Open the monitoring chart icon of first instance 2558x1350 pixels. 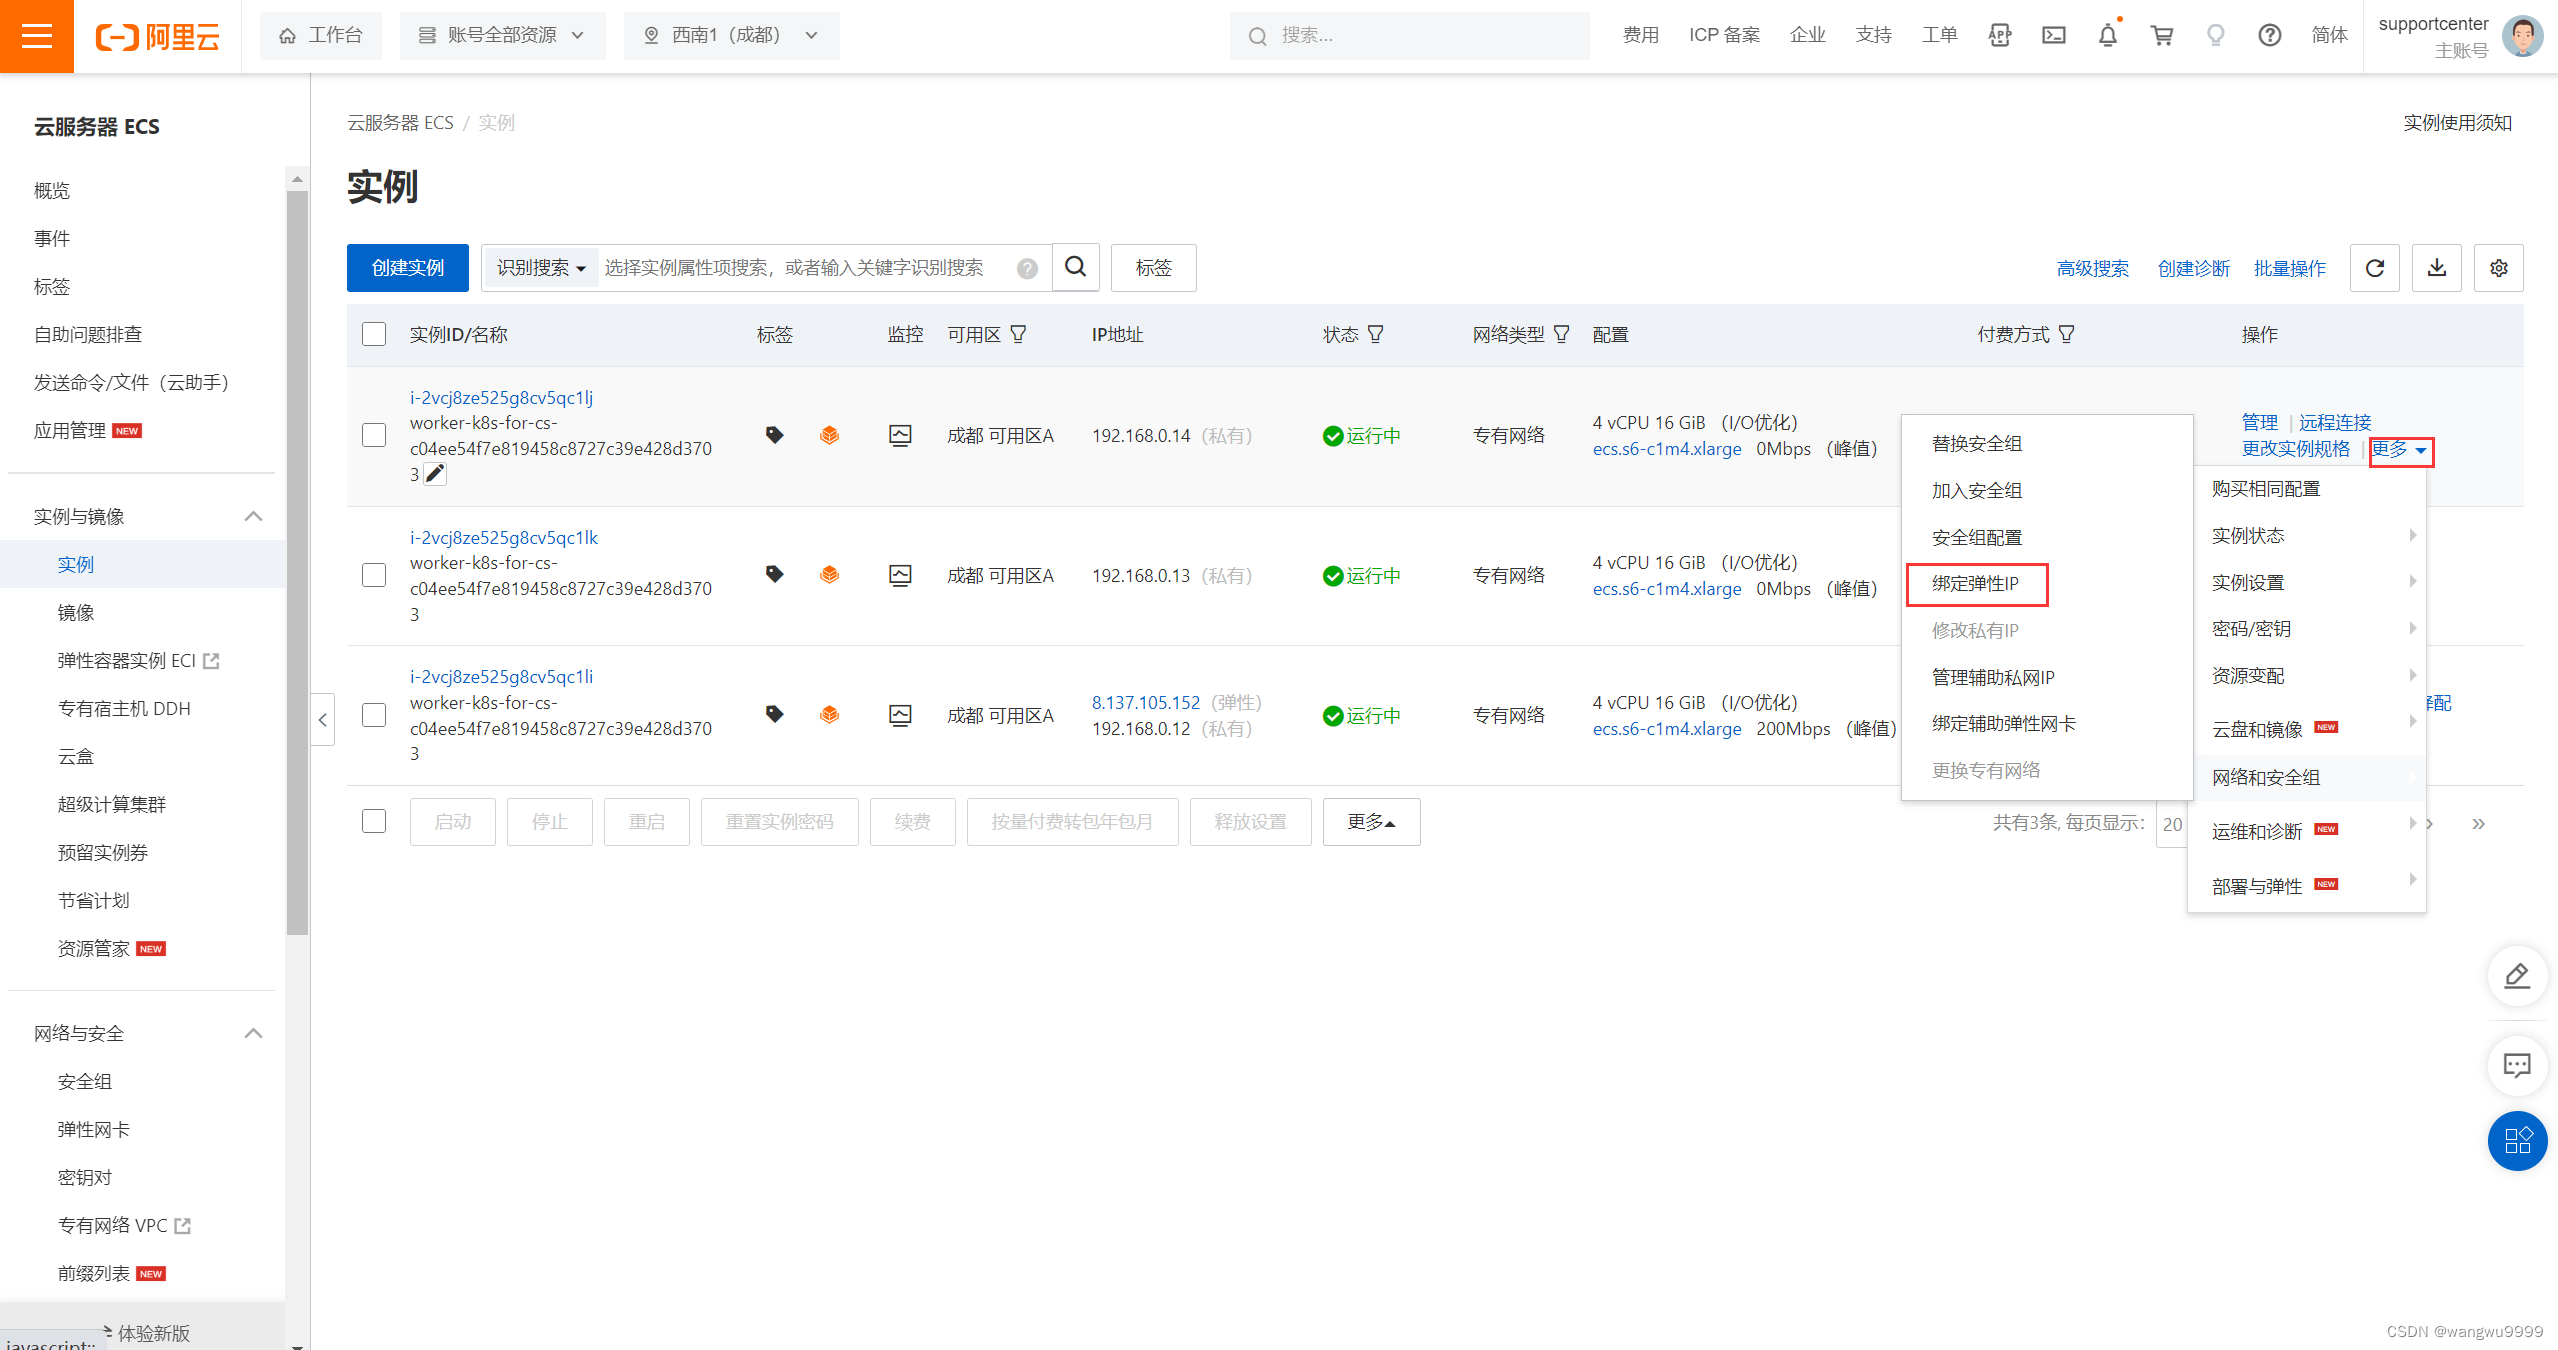(x=901, y=435)
